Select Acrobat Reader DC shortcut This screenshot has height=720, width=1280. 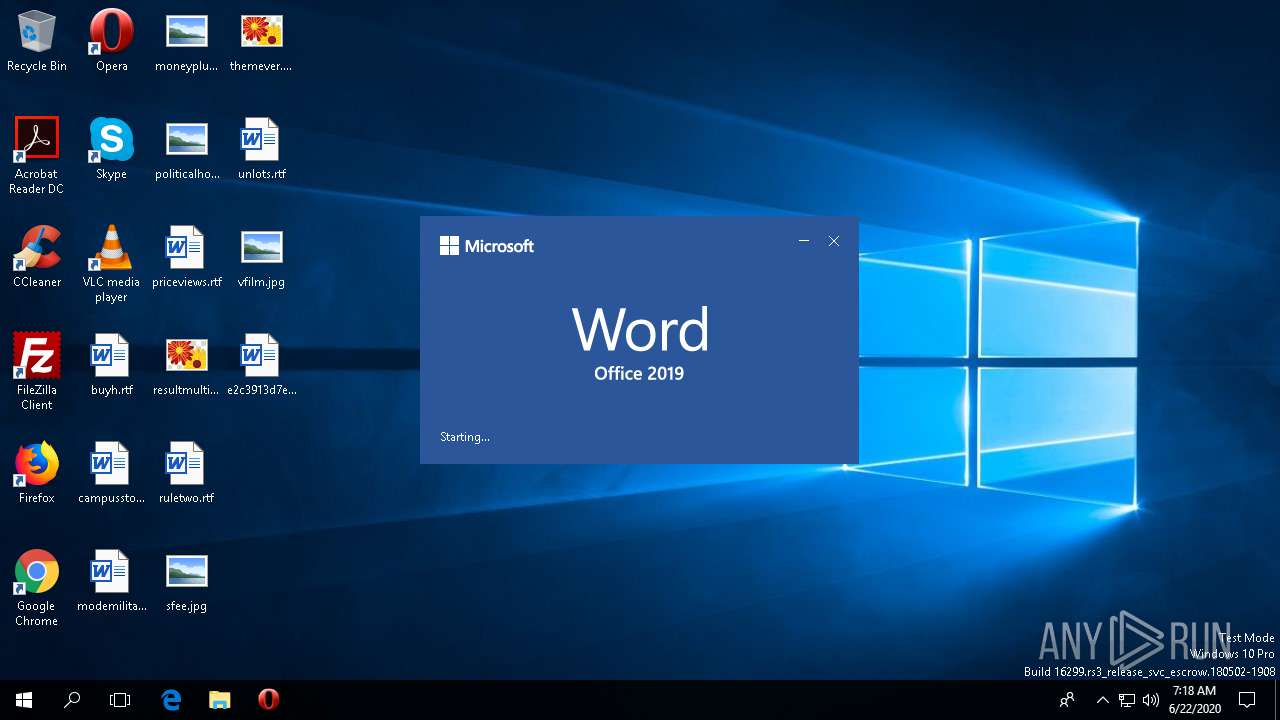point(37,155)
